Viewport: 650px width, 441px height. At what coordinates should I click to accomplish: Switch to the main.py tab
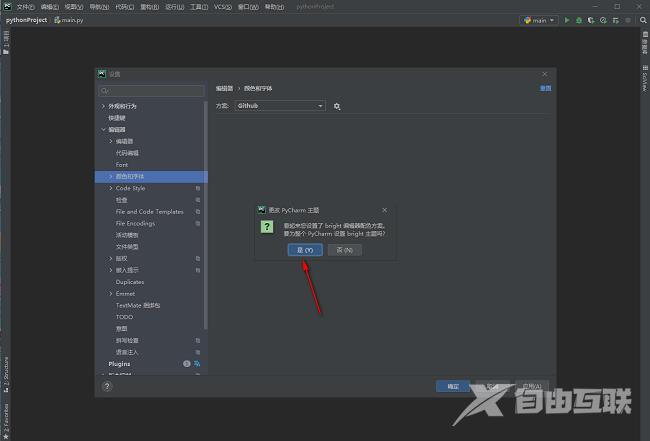pyautogui.click(x=69, y=19)
